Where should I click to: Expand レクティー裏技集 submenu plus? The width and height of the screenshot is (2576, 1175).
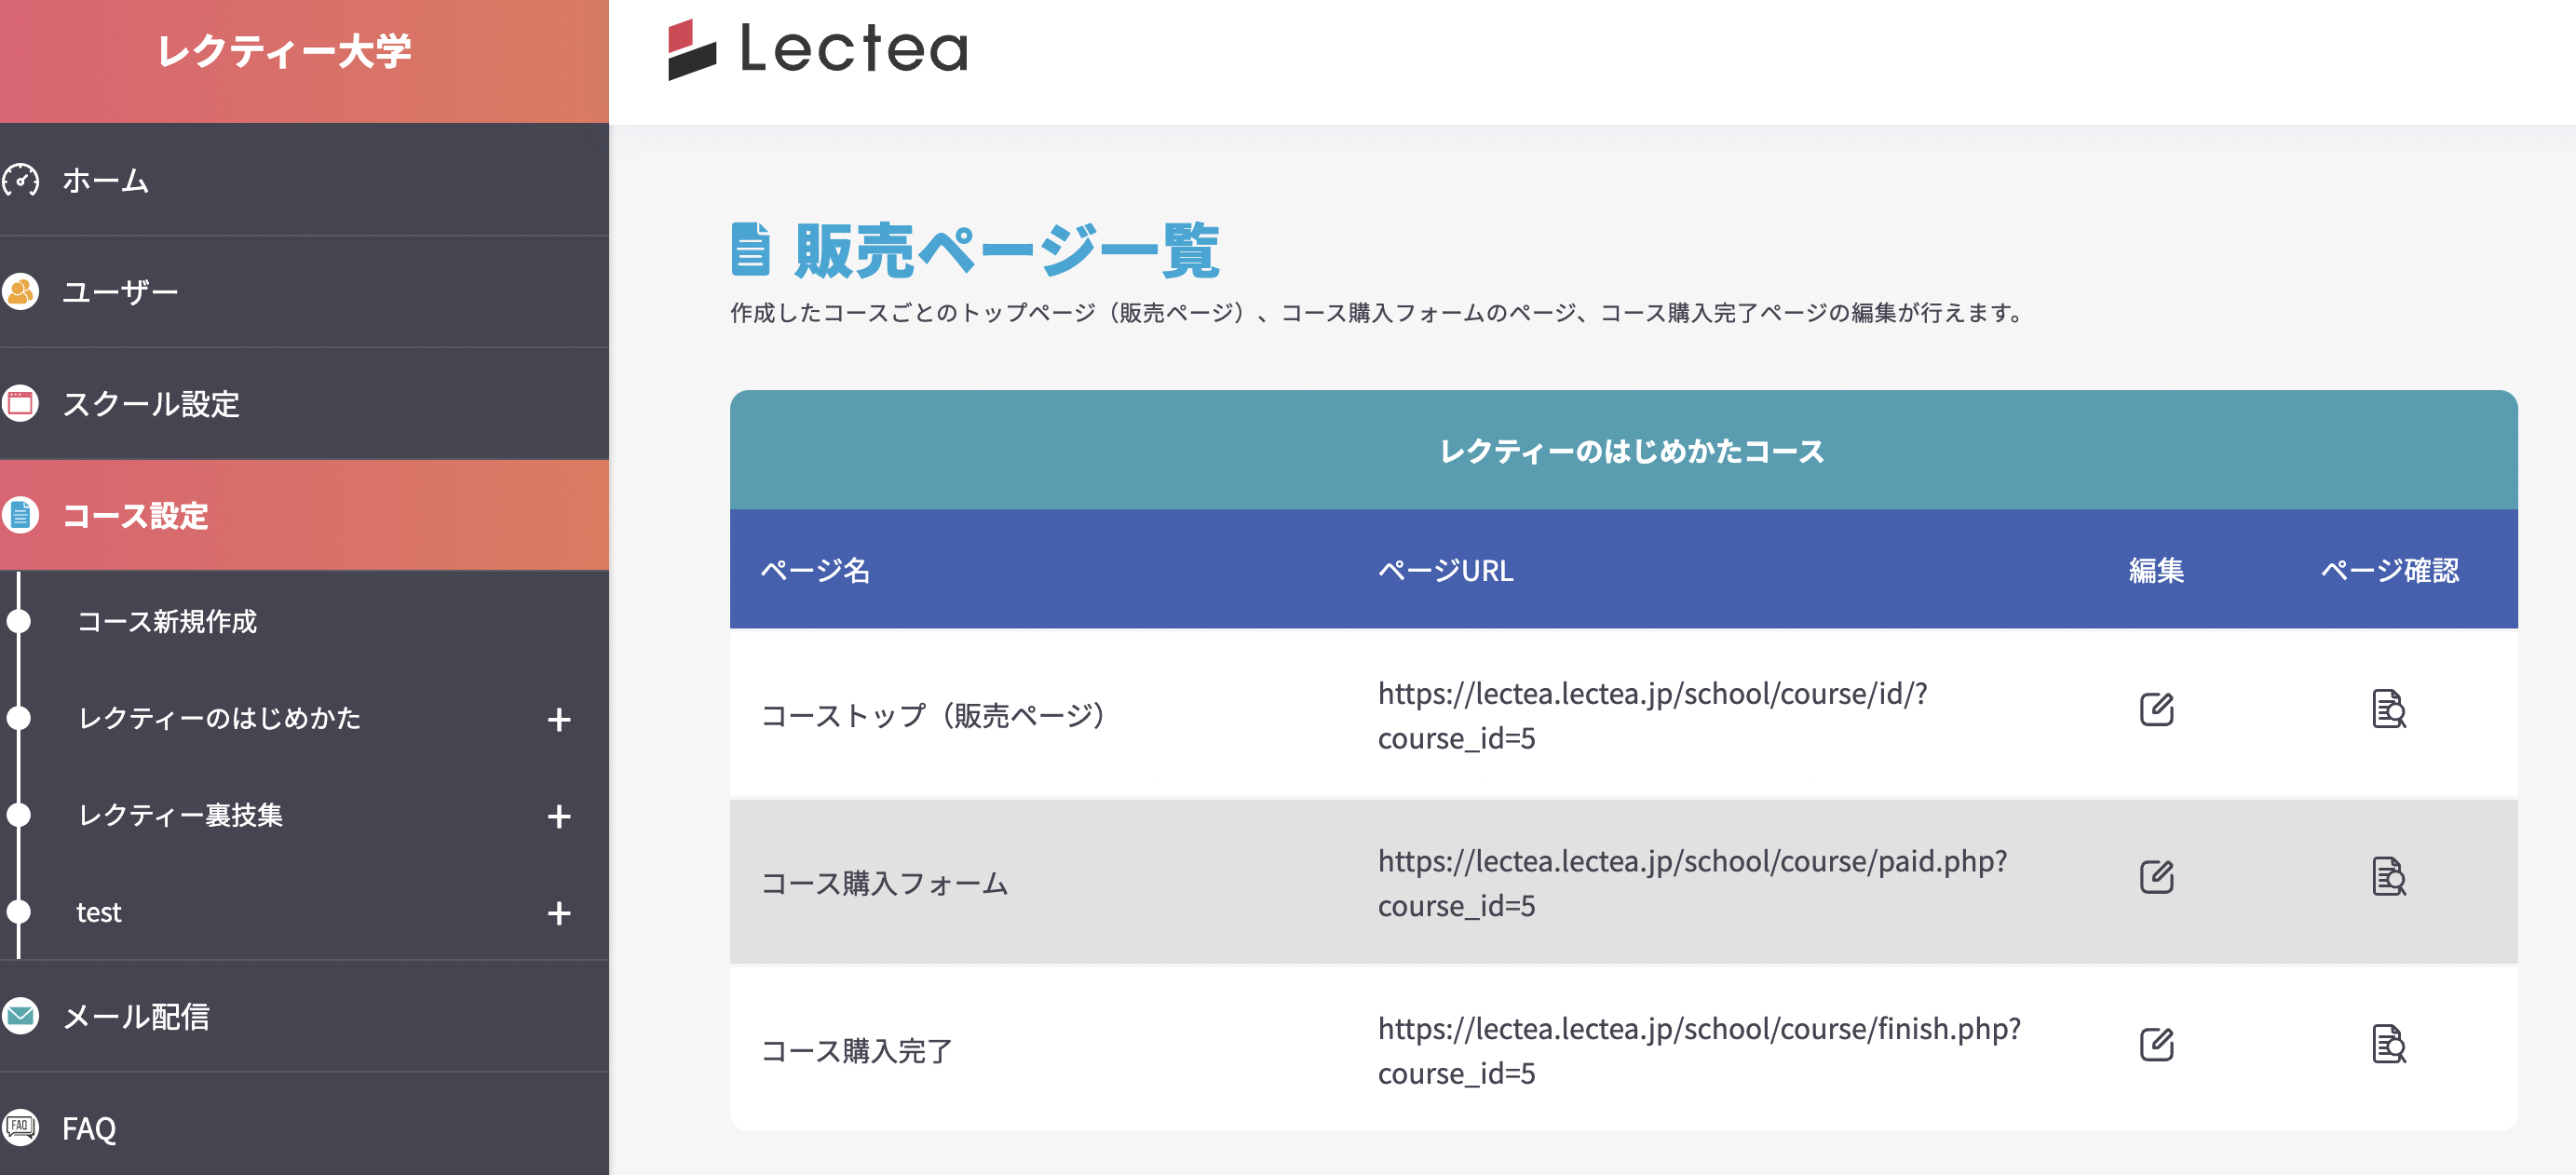[559, 816]
